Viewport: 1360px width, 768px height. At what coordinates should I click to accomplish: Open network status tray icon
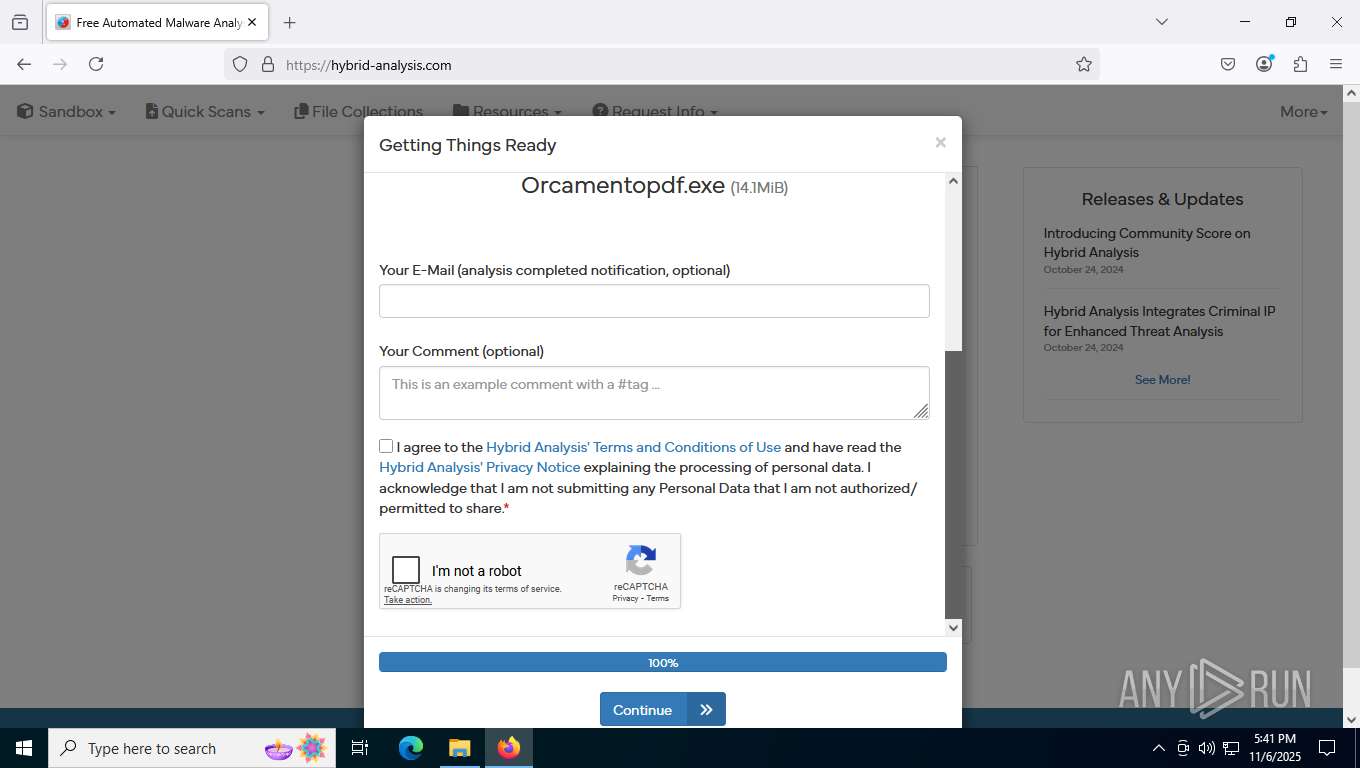[1231, 748]
